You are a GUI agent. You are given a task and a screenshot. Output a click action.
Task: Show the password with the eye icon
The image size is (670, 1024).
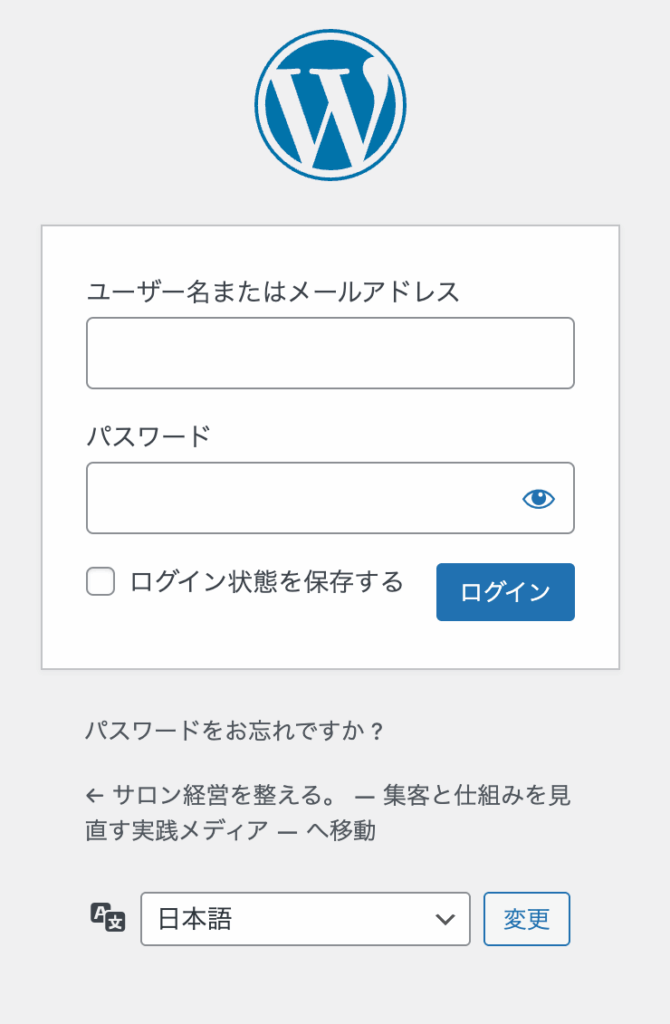click(538, 498)
